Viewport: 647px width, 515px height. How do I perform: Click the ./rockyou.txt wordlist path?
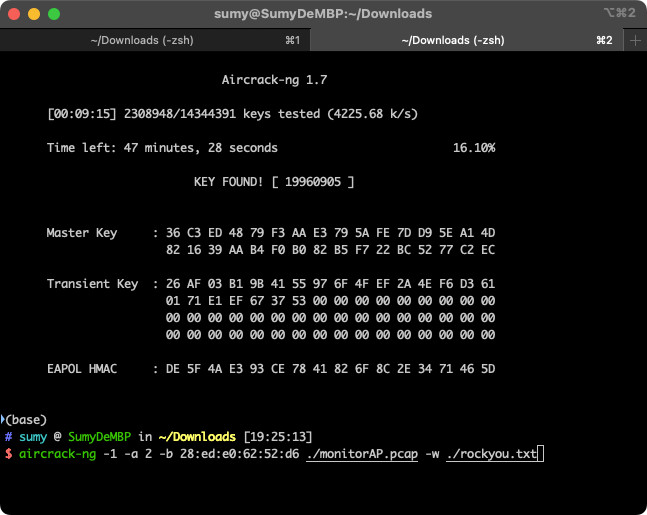[x=492, y=455]
